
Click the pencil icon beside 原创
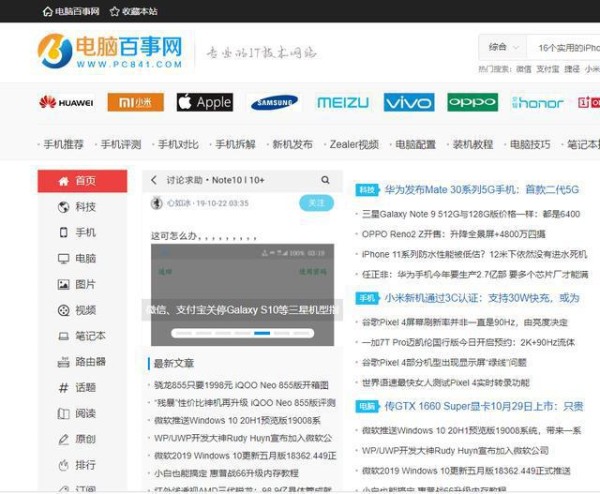click(x=64, y=440)
